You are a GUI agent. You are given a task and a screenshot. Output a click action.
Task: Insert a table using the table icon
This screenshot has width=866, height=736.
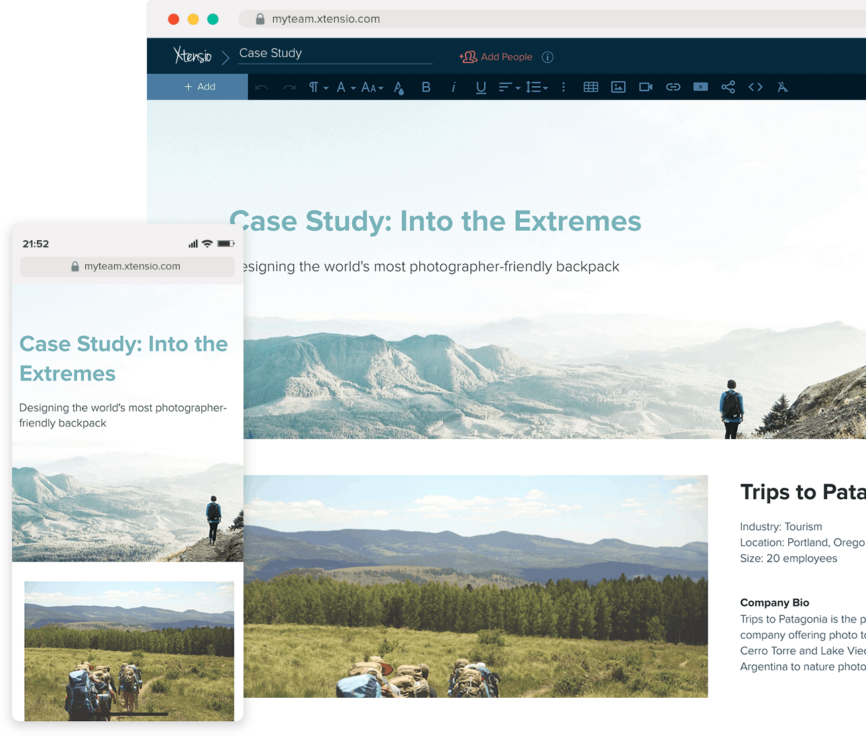pos(590,87)
